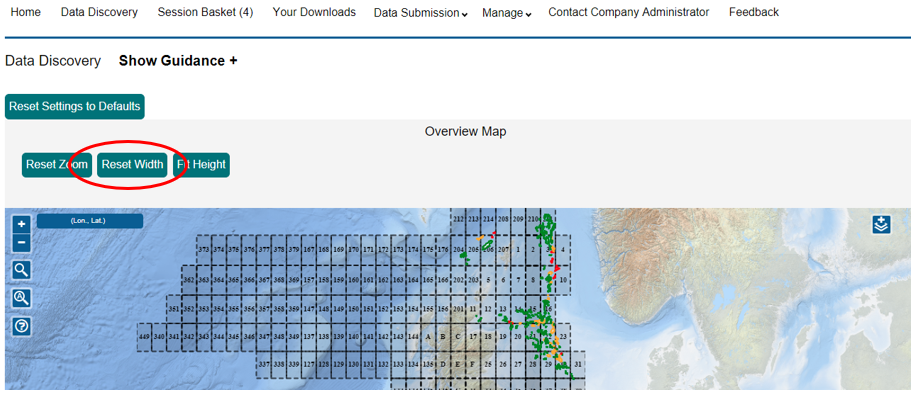Select quadrant A on the map

428,337
